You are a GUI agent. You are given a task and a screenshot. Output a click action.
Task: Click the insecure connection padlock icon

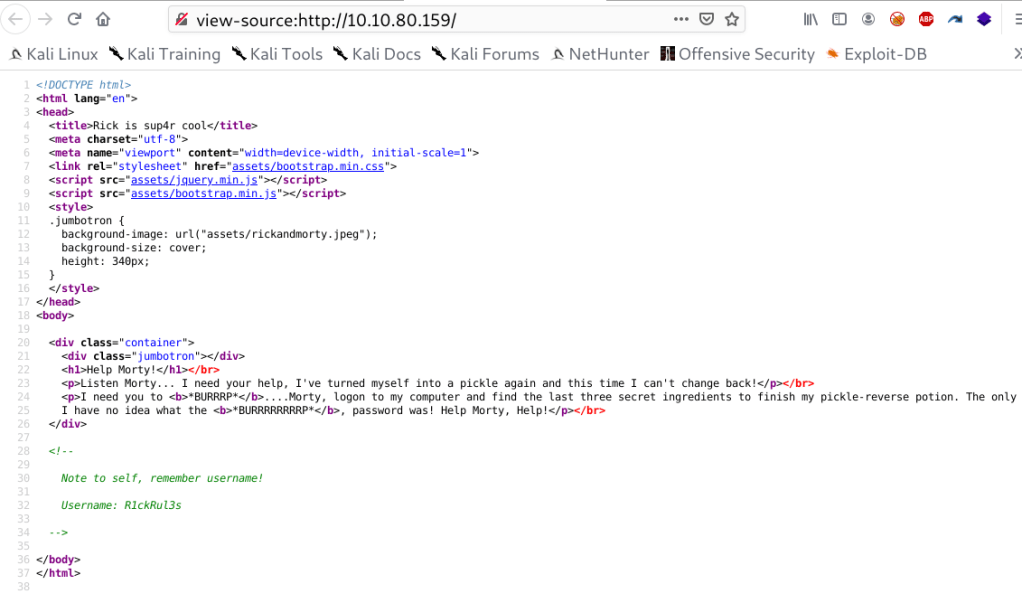[x=180, y=20]
